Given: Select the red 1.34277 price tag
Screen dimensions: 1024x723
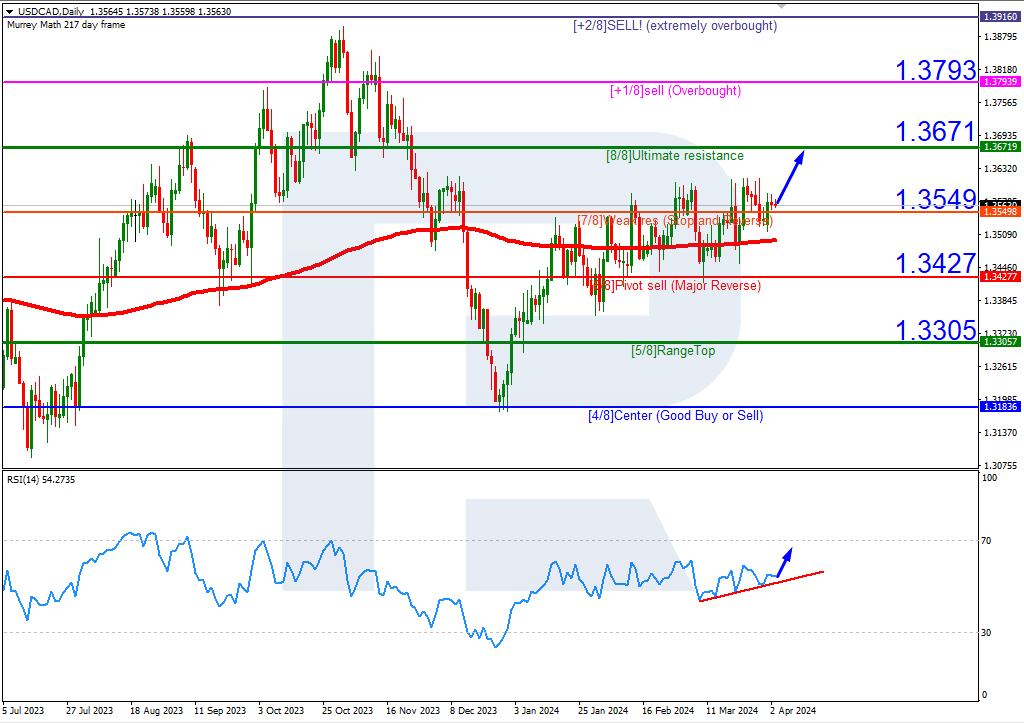Looking at the screenshot, I should tap(1000, 277).
